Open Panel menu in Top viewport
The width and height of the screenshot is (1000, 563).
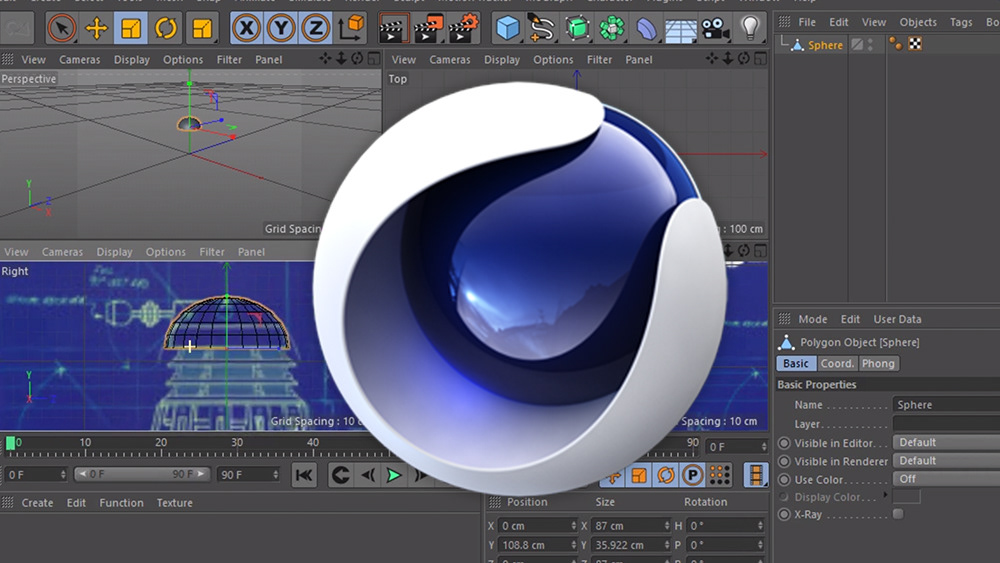pos(638,59)
